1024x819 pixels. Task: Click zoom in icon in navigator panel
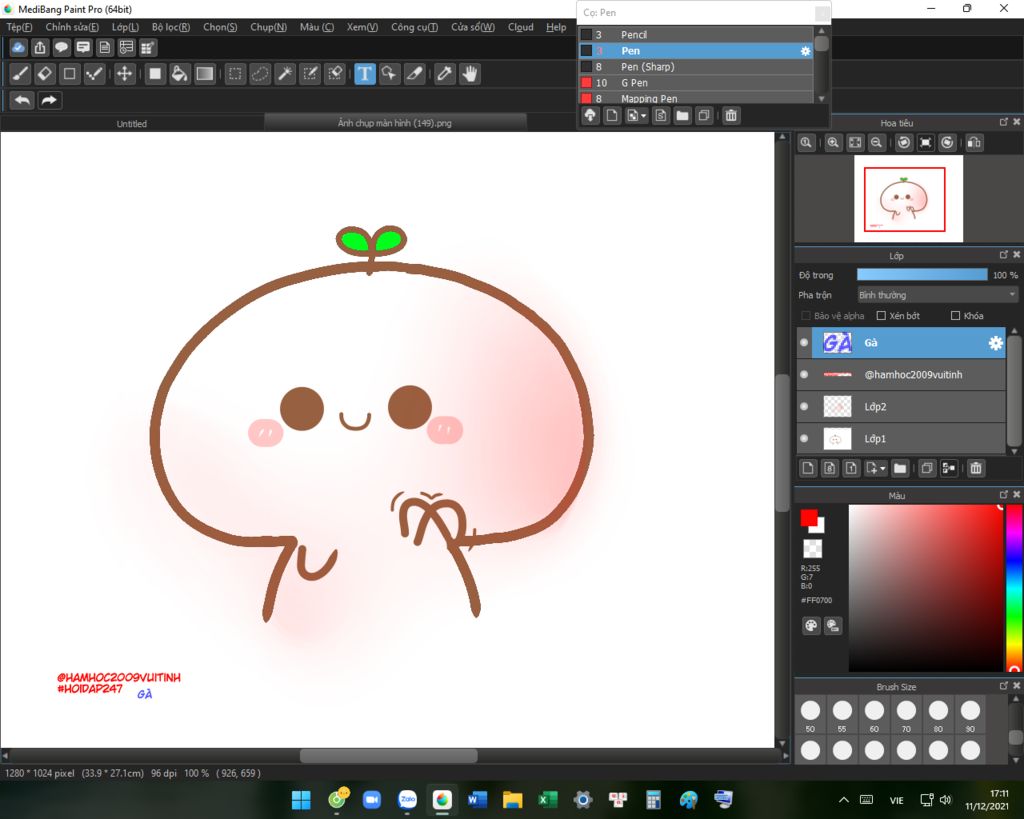pos(833,142)
